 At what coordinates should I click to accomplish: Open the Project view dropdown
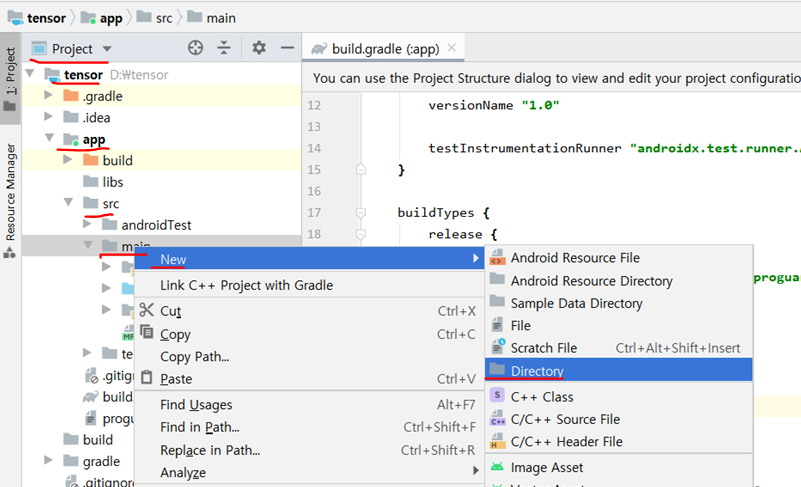tap(107, 49)
